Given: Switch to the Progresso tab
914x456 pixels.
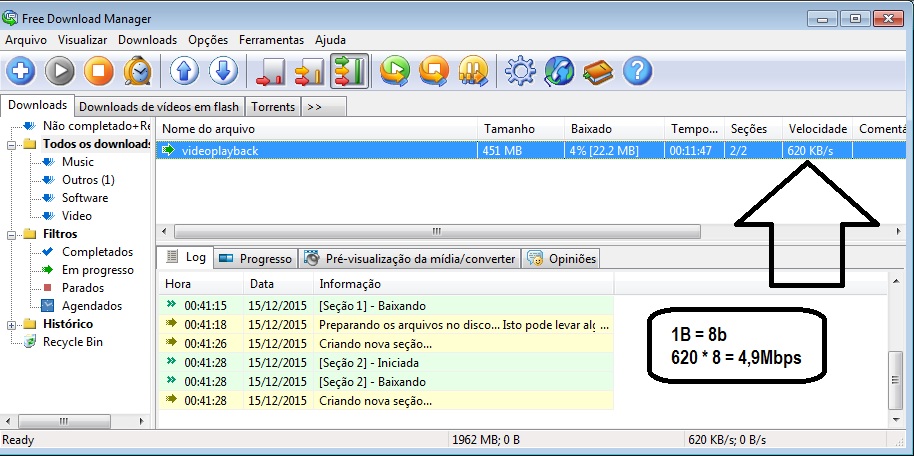Looking at the screenshot, I should click(256, 258).
